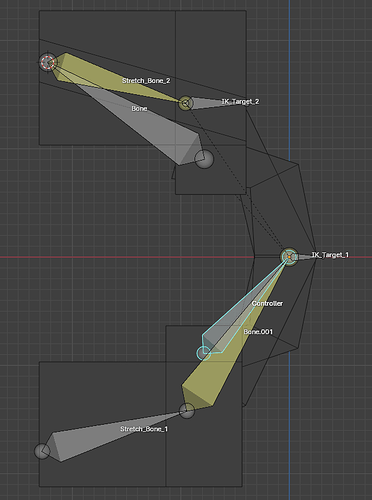Screen dimensions: 372x500
Task: Click the 'Controller' text label
Action: [267, 303]
